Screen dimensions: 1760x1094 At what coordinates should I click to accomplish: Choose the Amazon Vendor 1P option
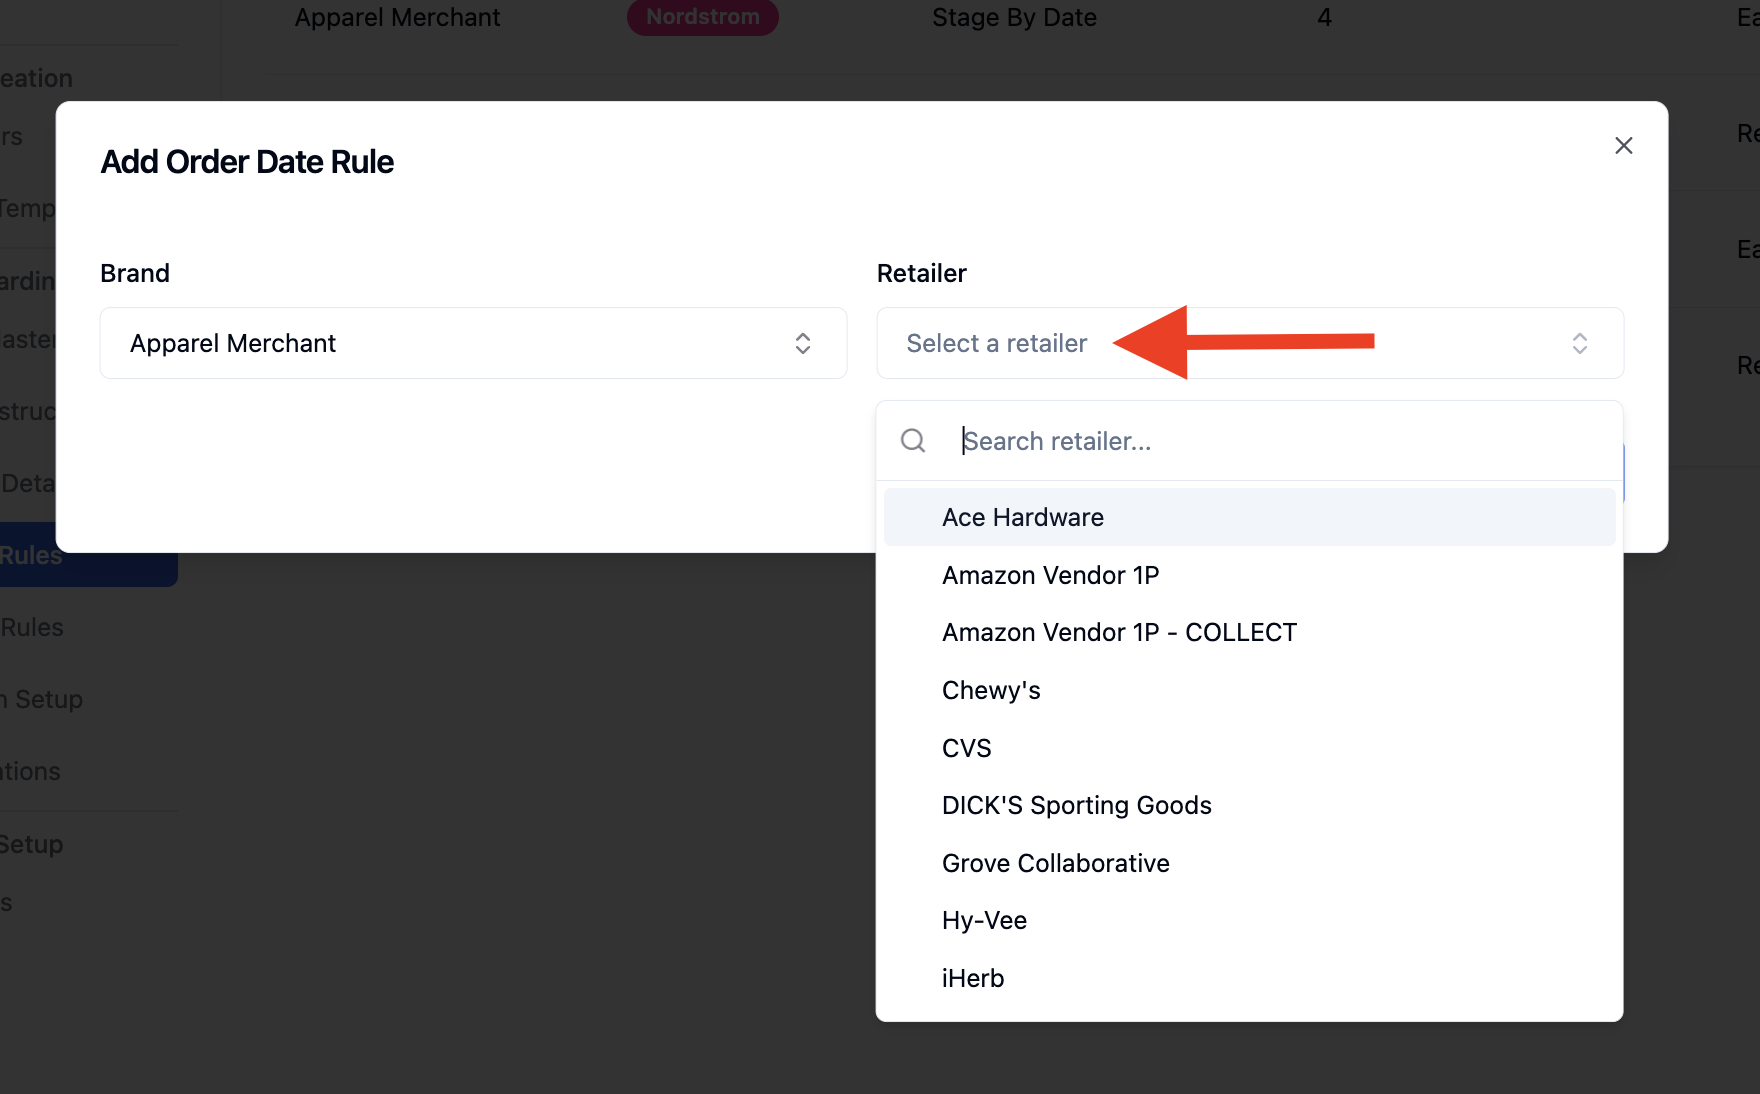pos(1250,575)
